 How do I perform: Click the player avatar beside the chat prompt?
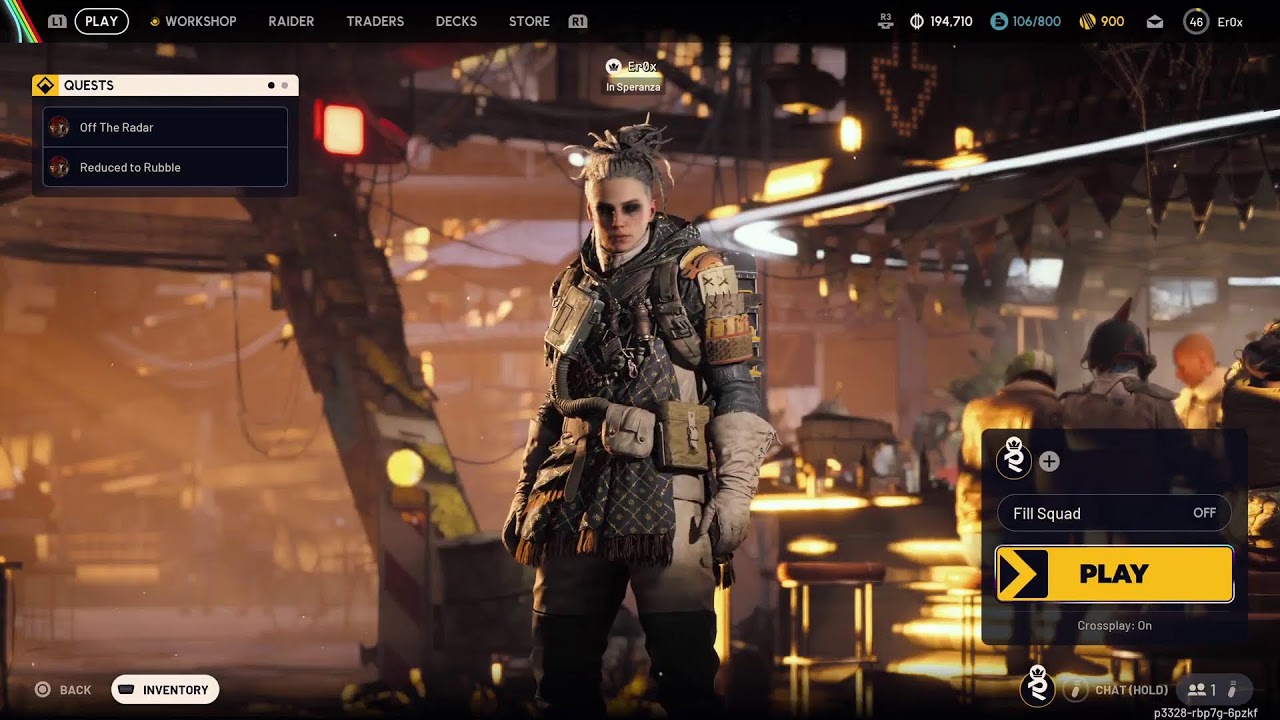click(1038, 687)
